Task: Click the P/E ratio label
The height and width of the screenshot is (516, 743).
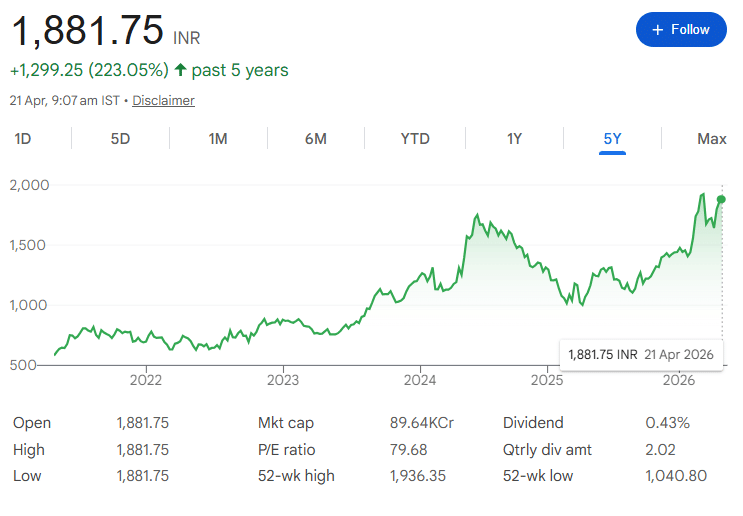Action: pyautogui.click(x=287, y=450)
